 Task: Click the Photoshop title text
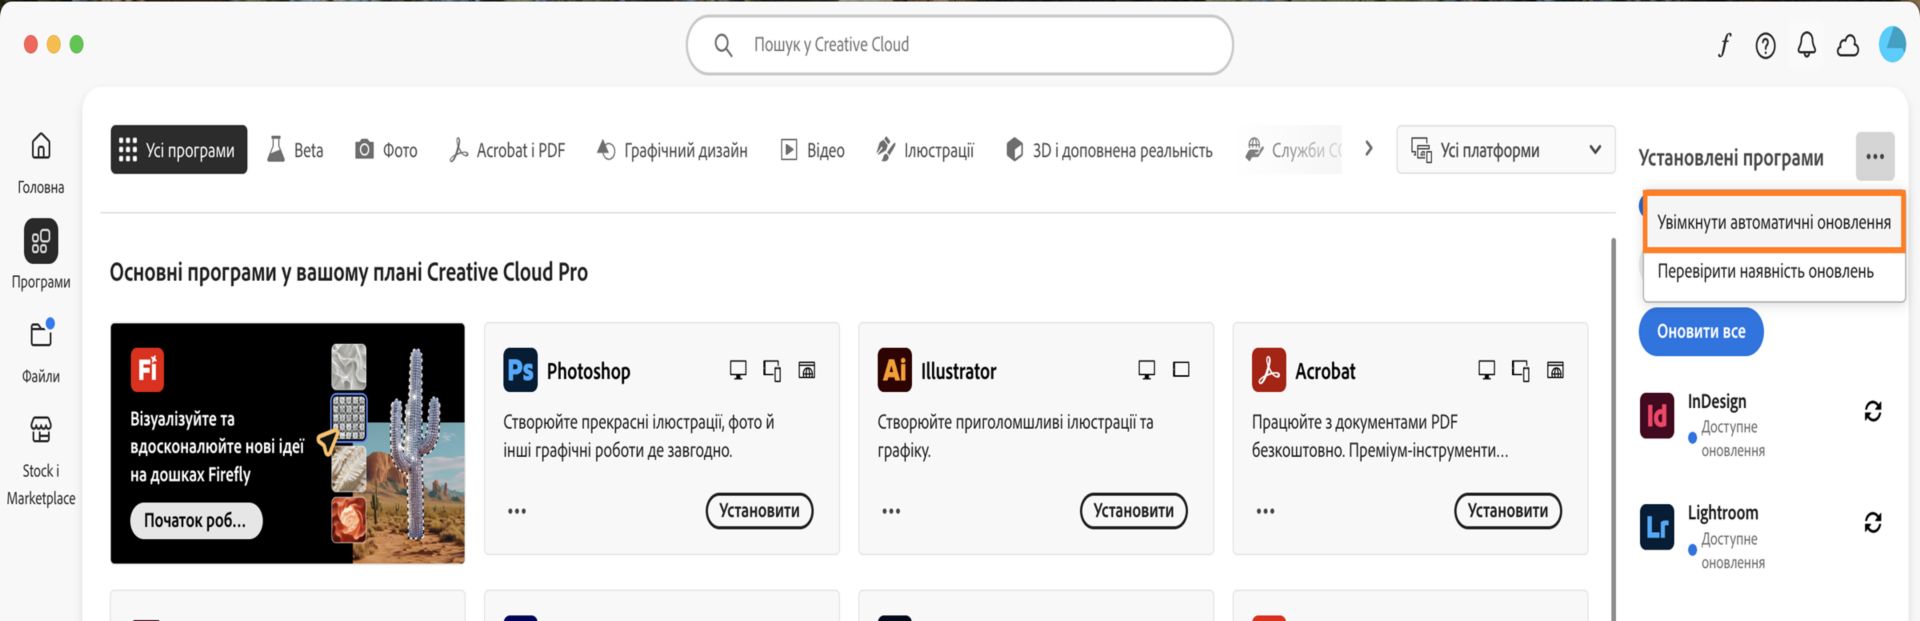588,371
